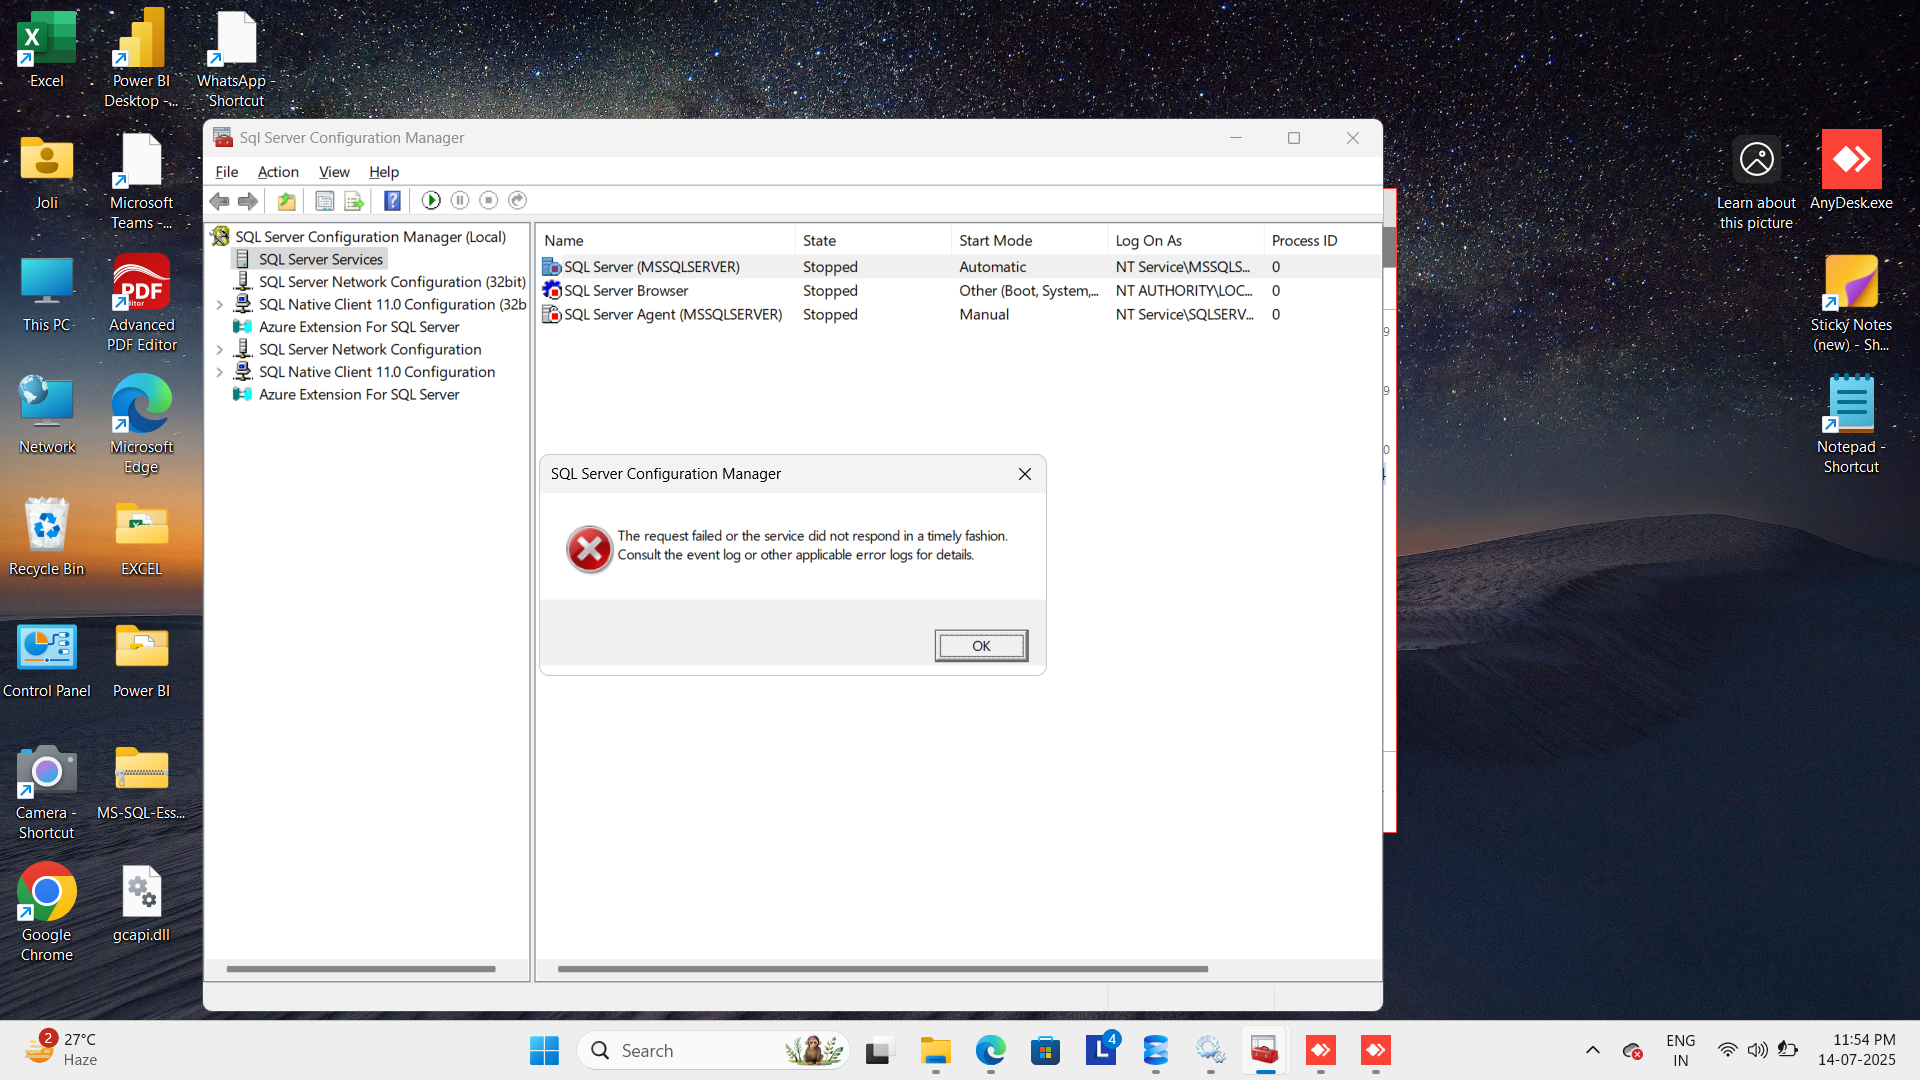Image resolution: width=1920 pixels, height=1080 pixels.
Task: Select SQL Server Network Configuration (32bit) node
Action: point(391,282)
